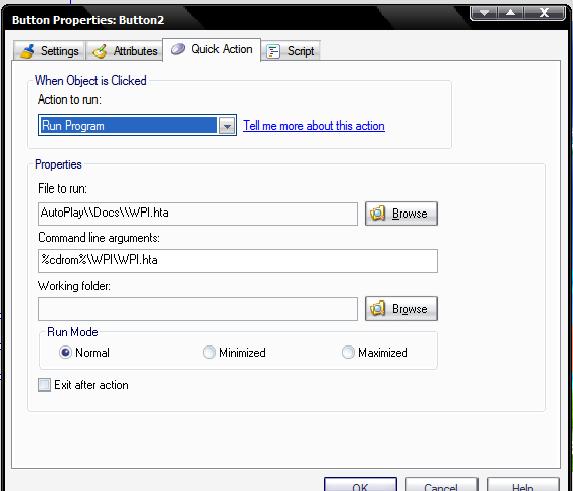
Task: Click the Quick Action tab icon
Action: tap(178, 49)
